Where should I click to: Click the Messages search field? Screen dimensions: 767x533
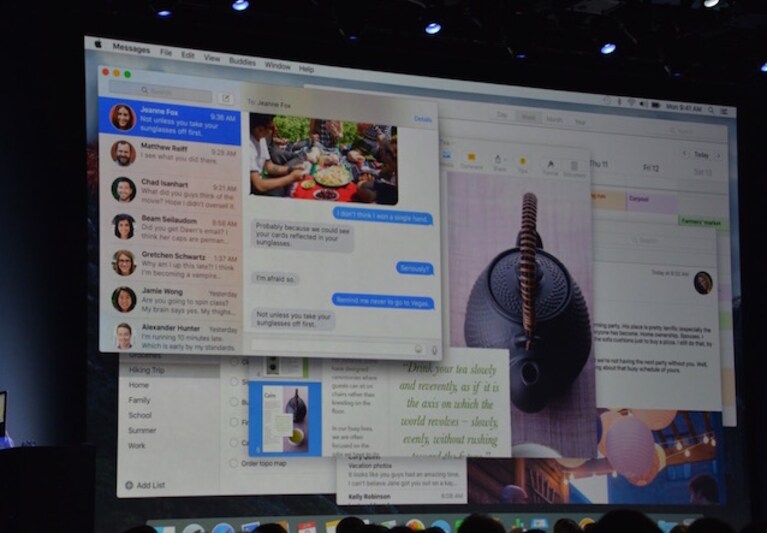pyautogui.click(x=160, y=91)
